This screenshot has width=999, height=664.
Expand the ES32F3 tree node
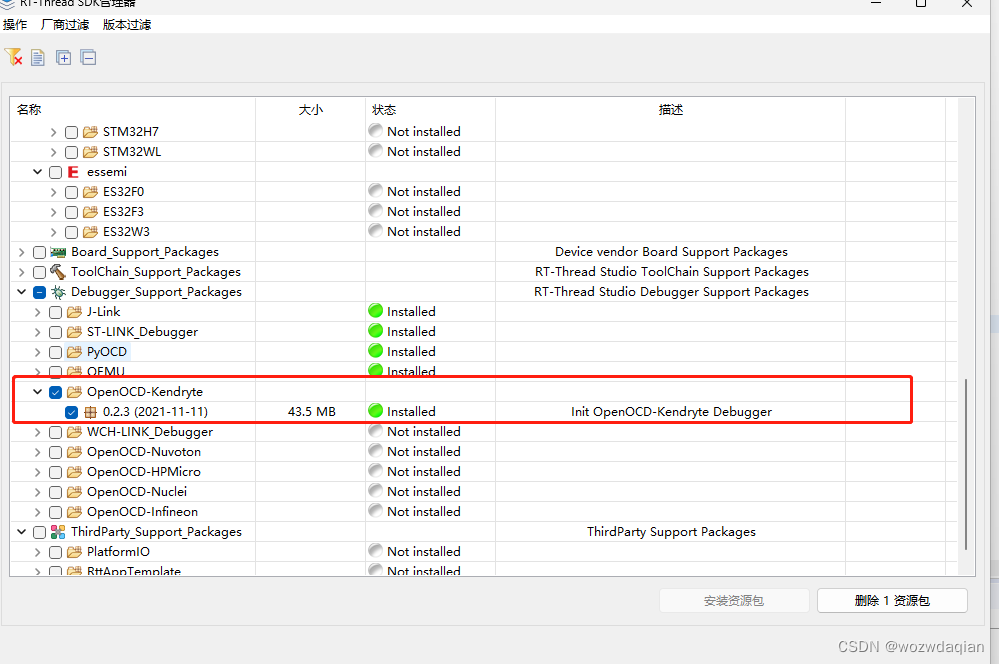point(54,212)
